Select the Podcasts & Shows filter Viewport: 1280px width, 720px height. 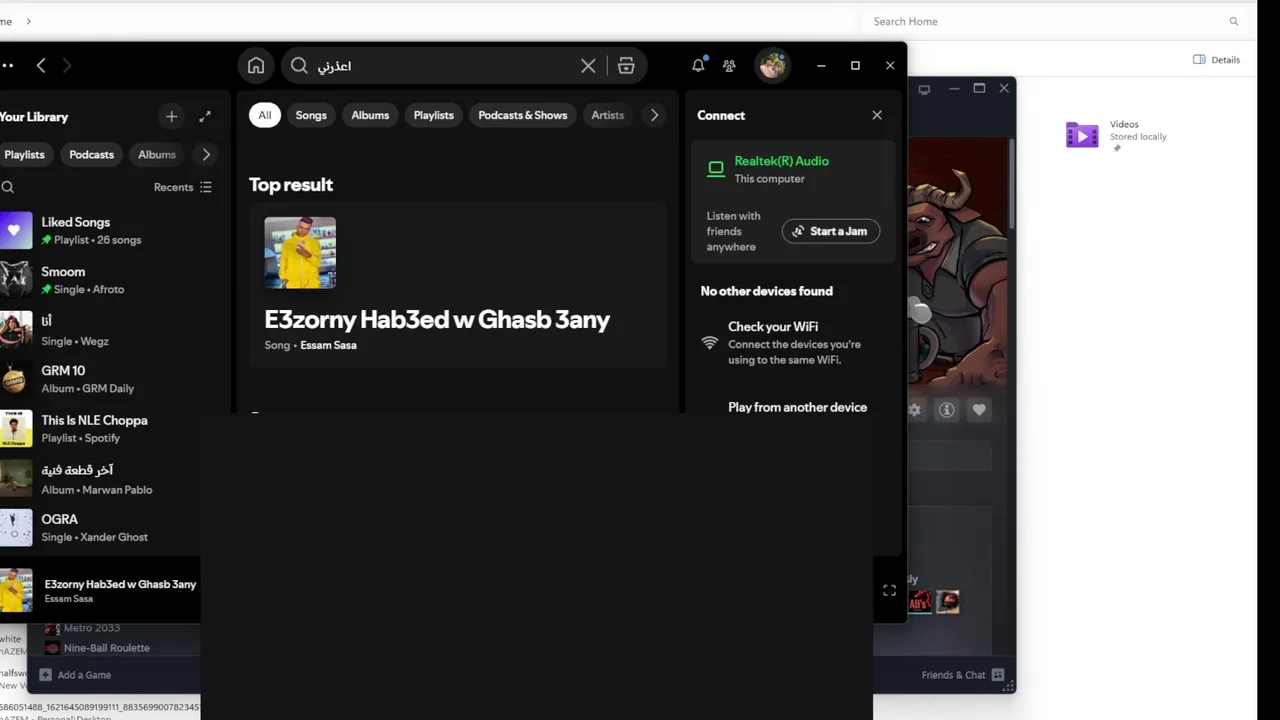point(523,115)
